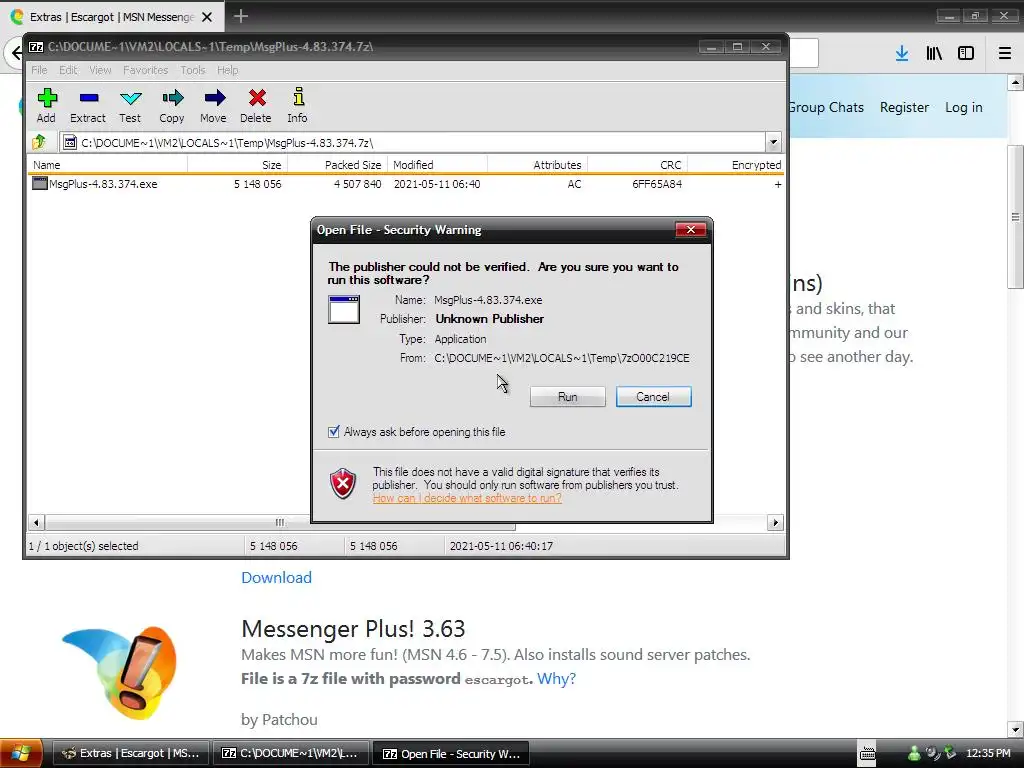
Task: Toggle the browser sidebar icon
Action: pos(966,54)
